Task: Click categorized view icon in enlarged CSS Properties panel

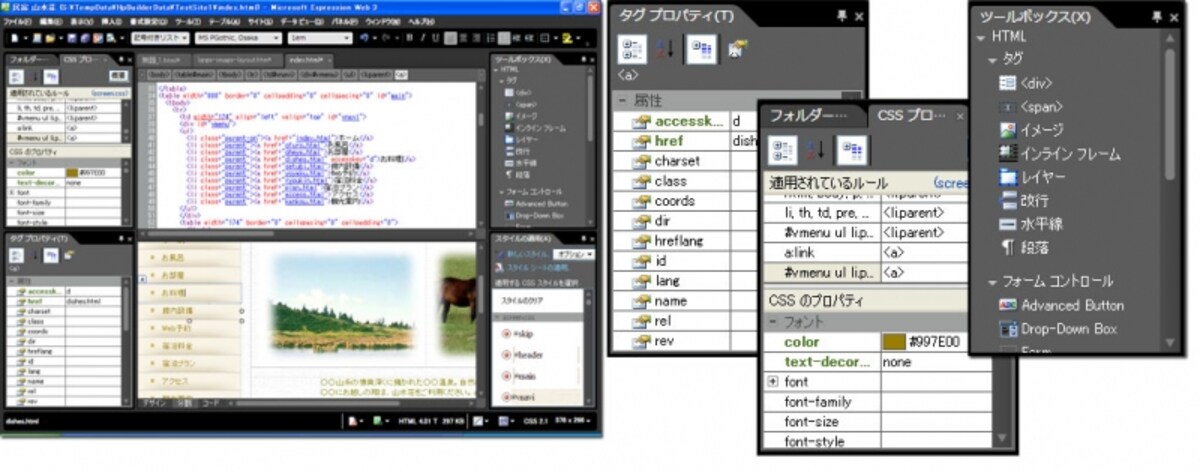Action: tap(784, 150)
